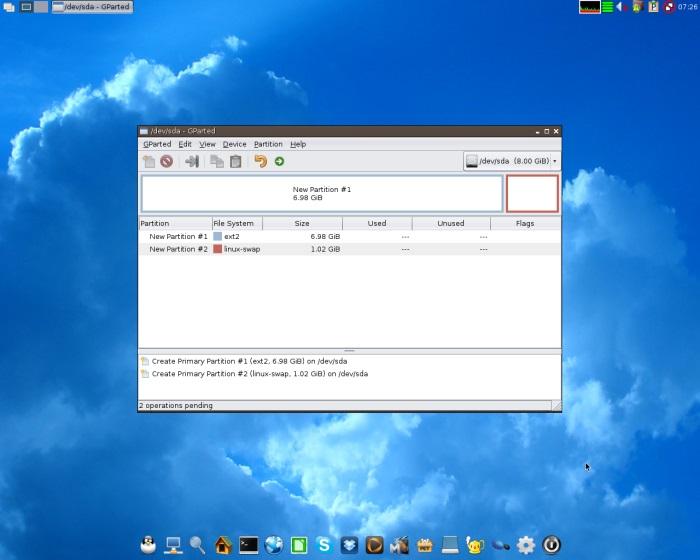
Task: Open the magnifier search icon in the dock
Action: point(198,545)
